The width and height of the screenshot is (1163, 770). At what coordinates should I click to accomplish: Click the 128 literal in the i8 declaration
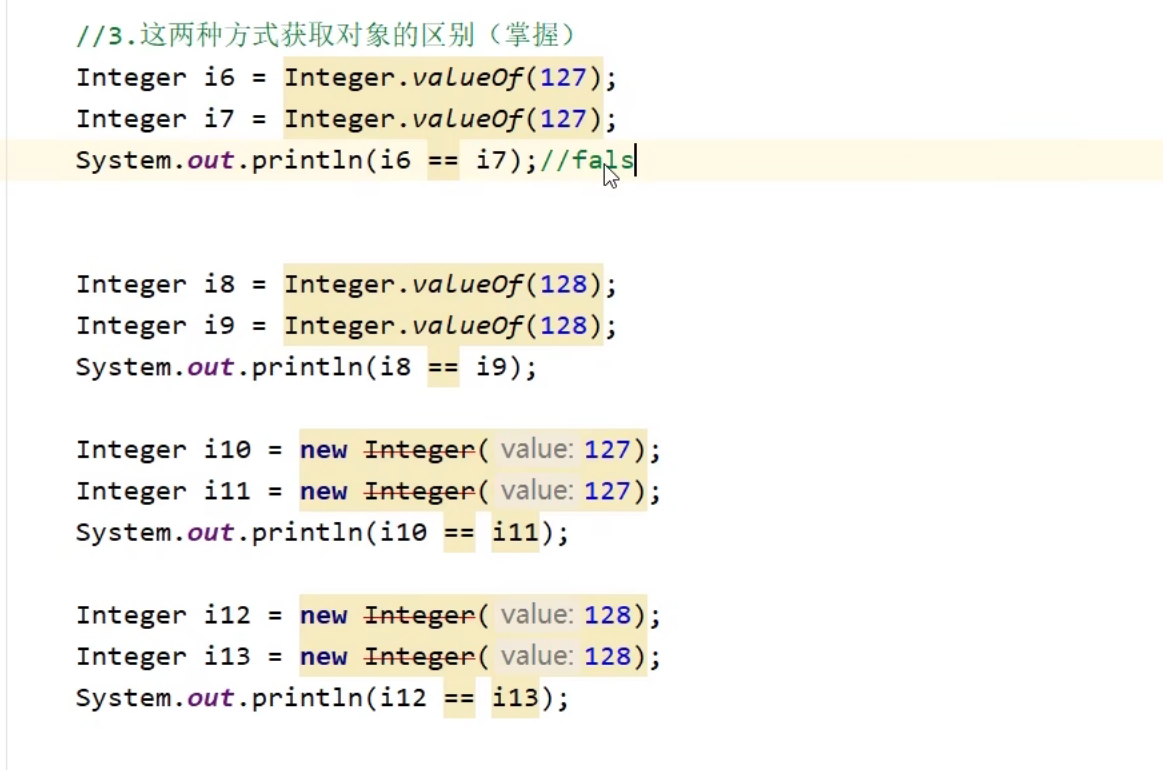click(563, 284)
